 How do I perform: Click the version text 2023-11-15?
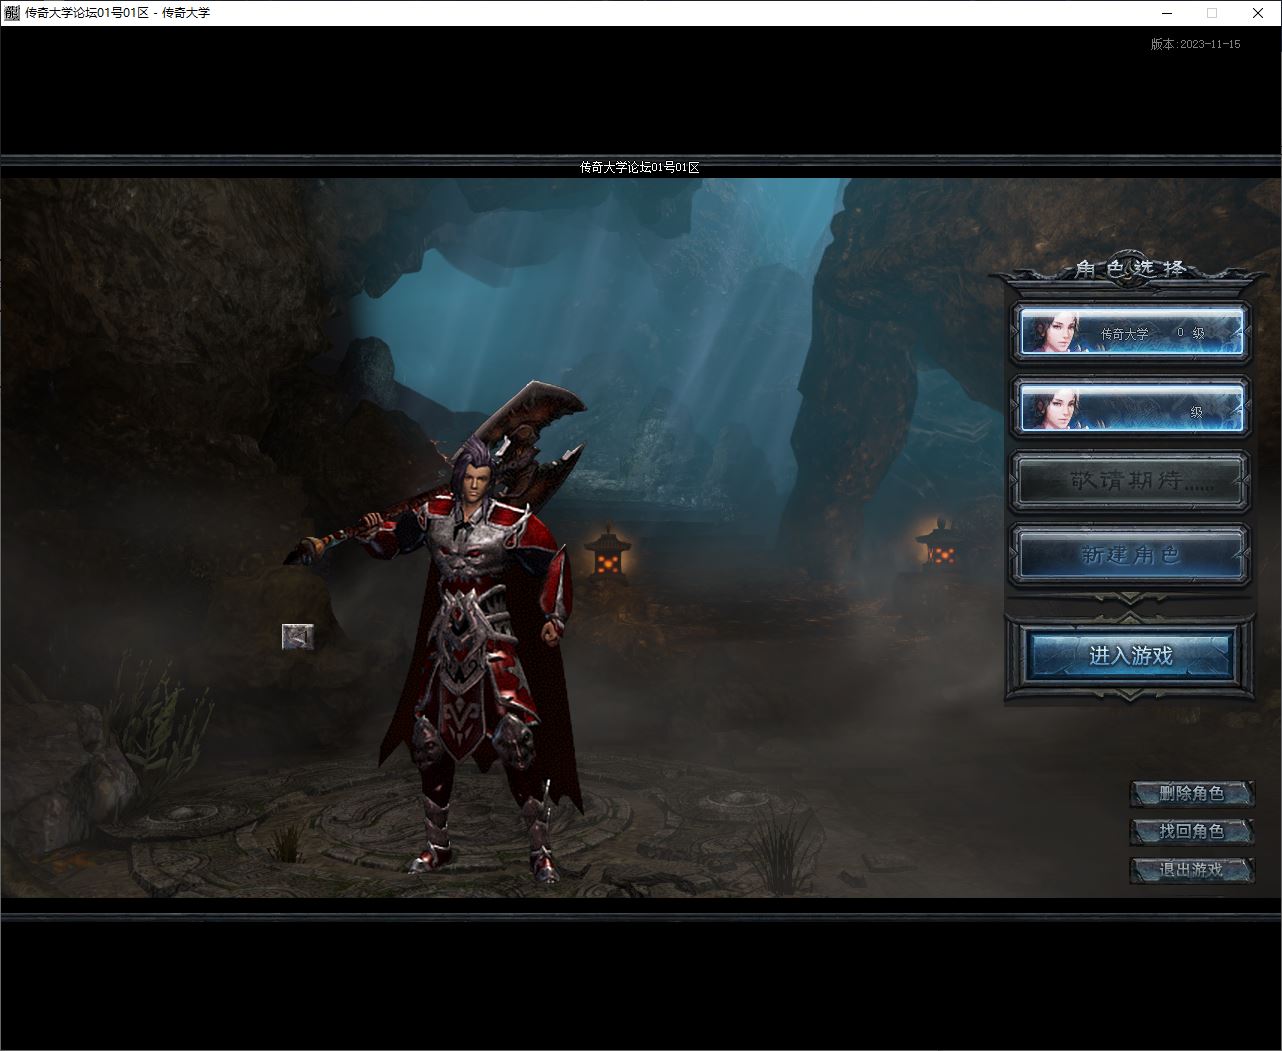1195,44
